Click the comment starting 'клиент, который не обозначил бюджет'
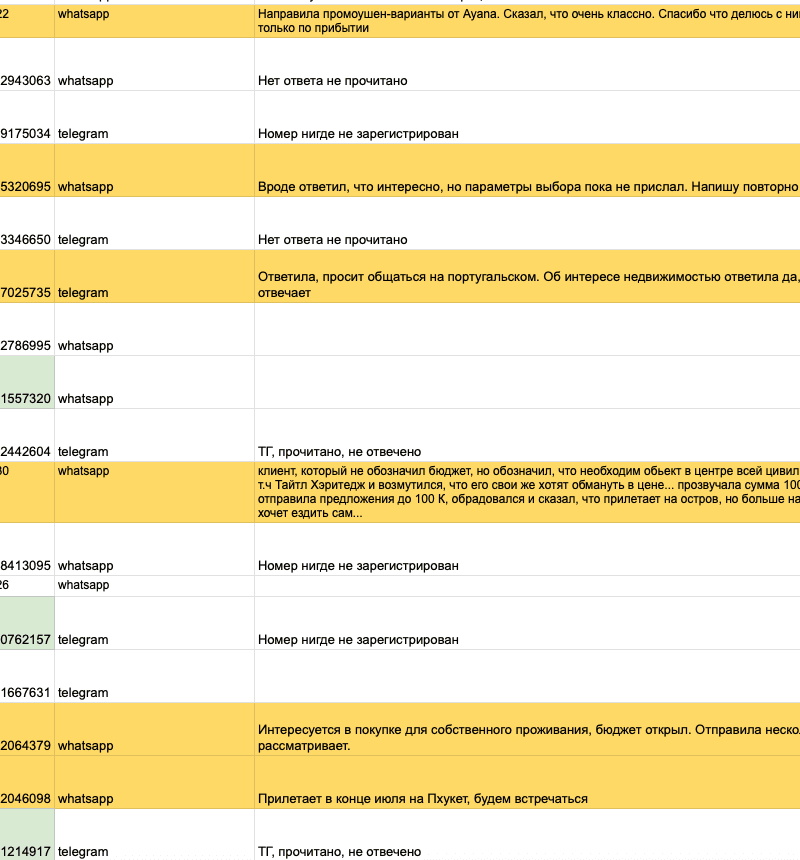 click(x=527, y=492)
